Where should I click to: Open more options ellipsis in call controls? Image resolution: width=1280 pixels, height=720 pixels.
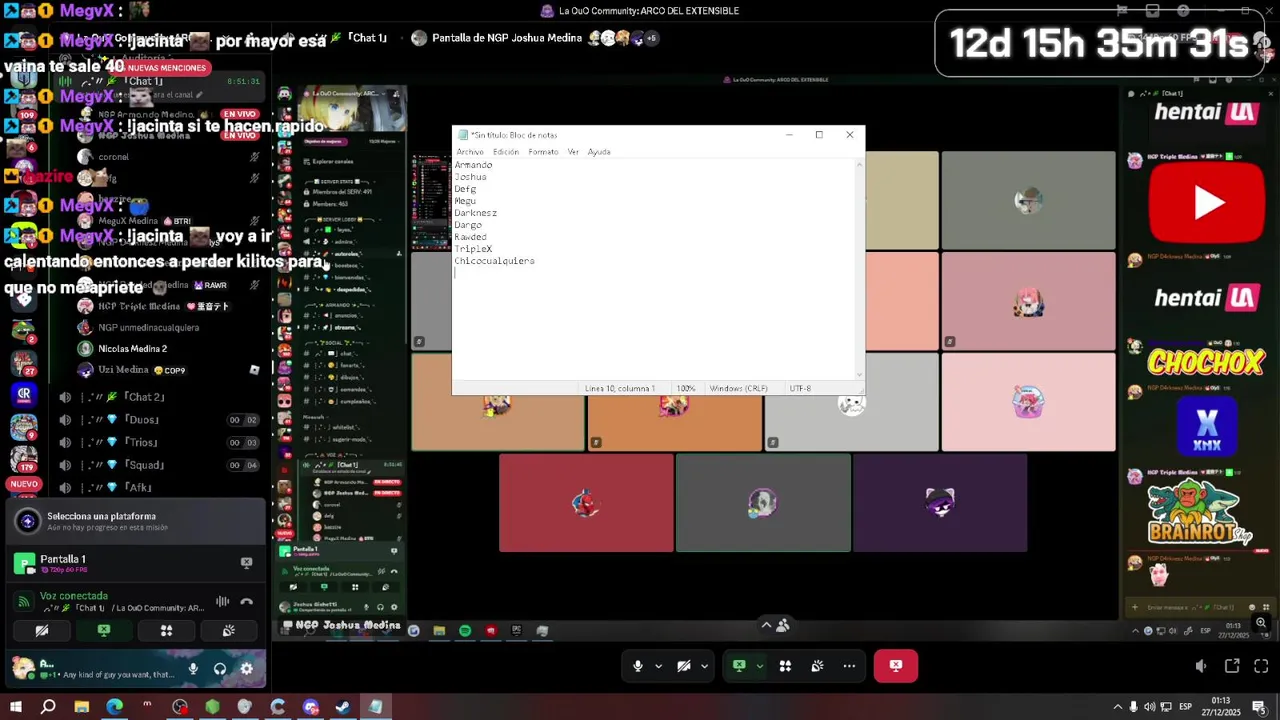(x=849, y=666)
